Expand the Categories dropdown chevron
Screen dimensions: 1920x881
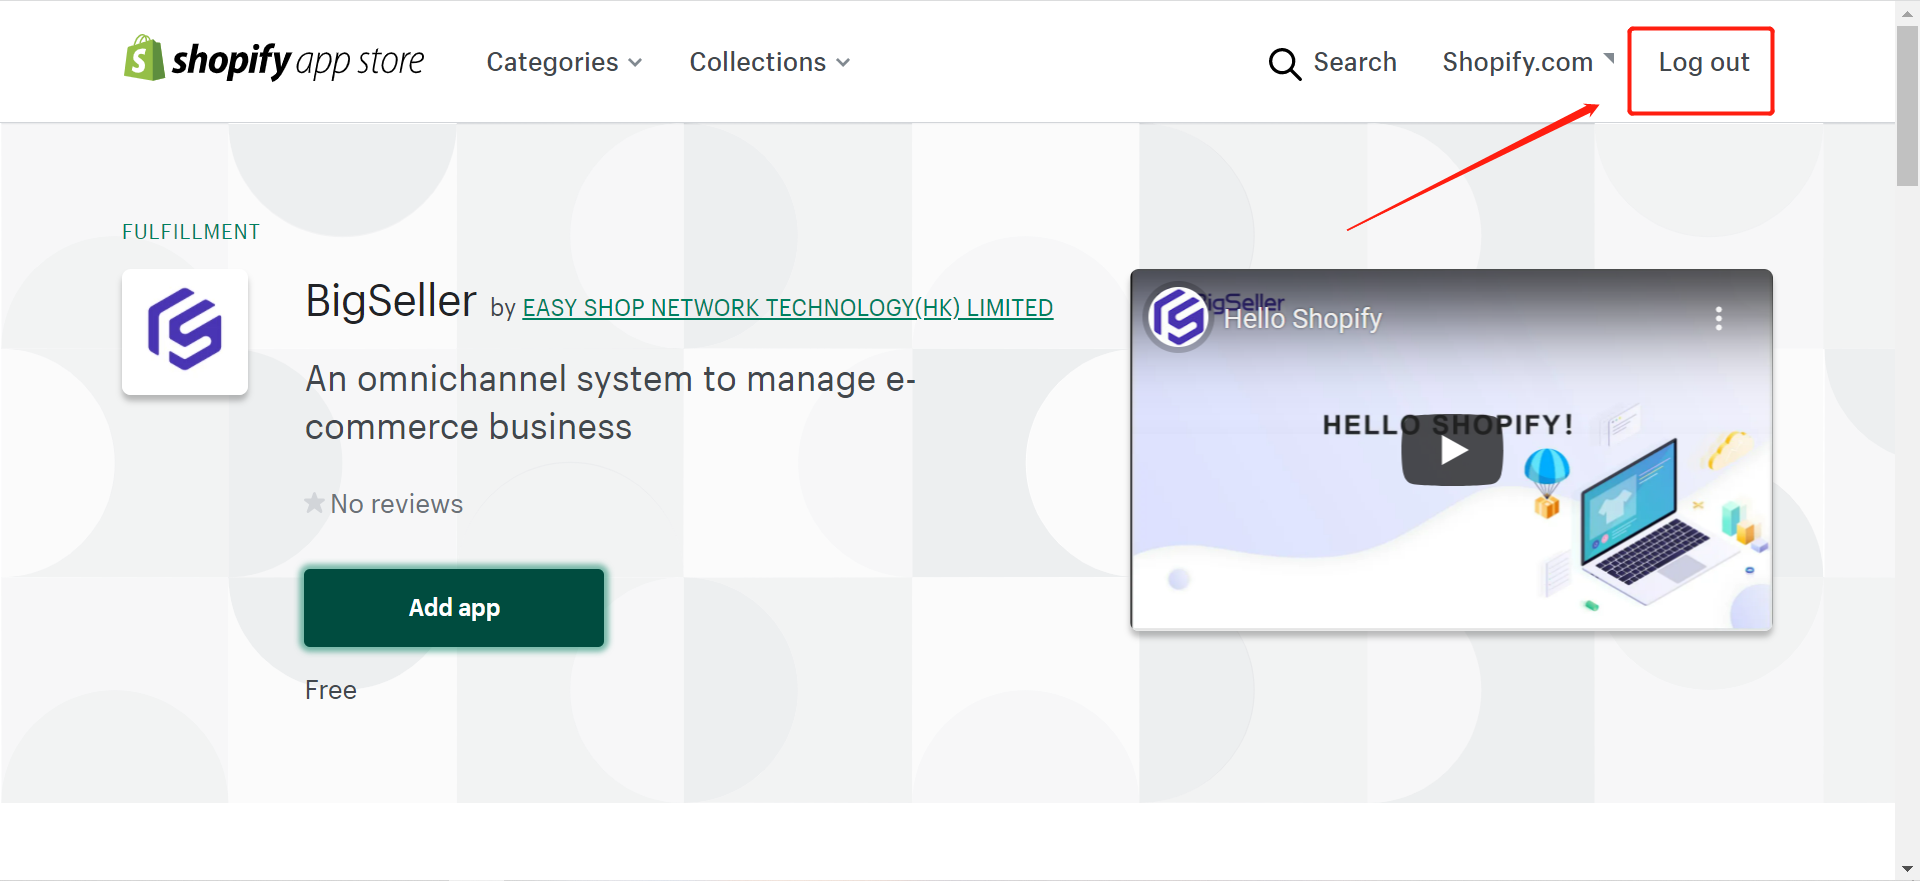pos(635,63)
